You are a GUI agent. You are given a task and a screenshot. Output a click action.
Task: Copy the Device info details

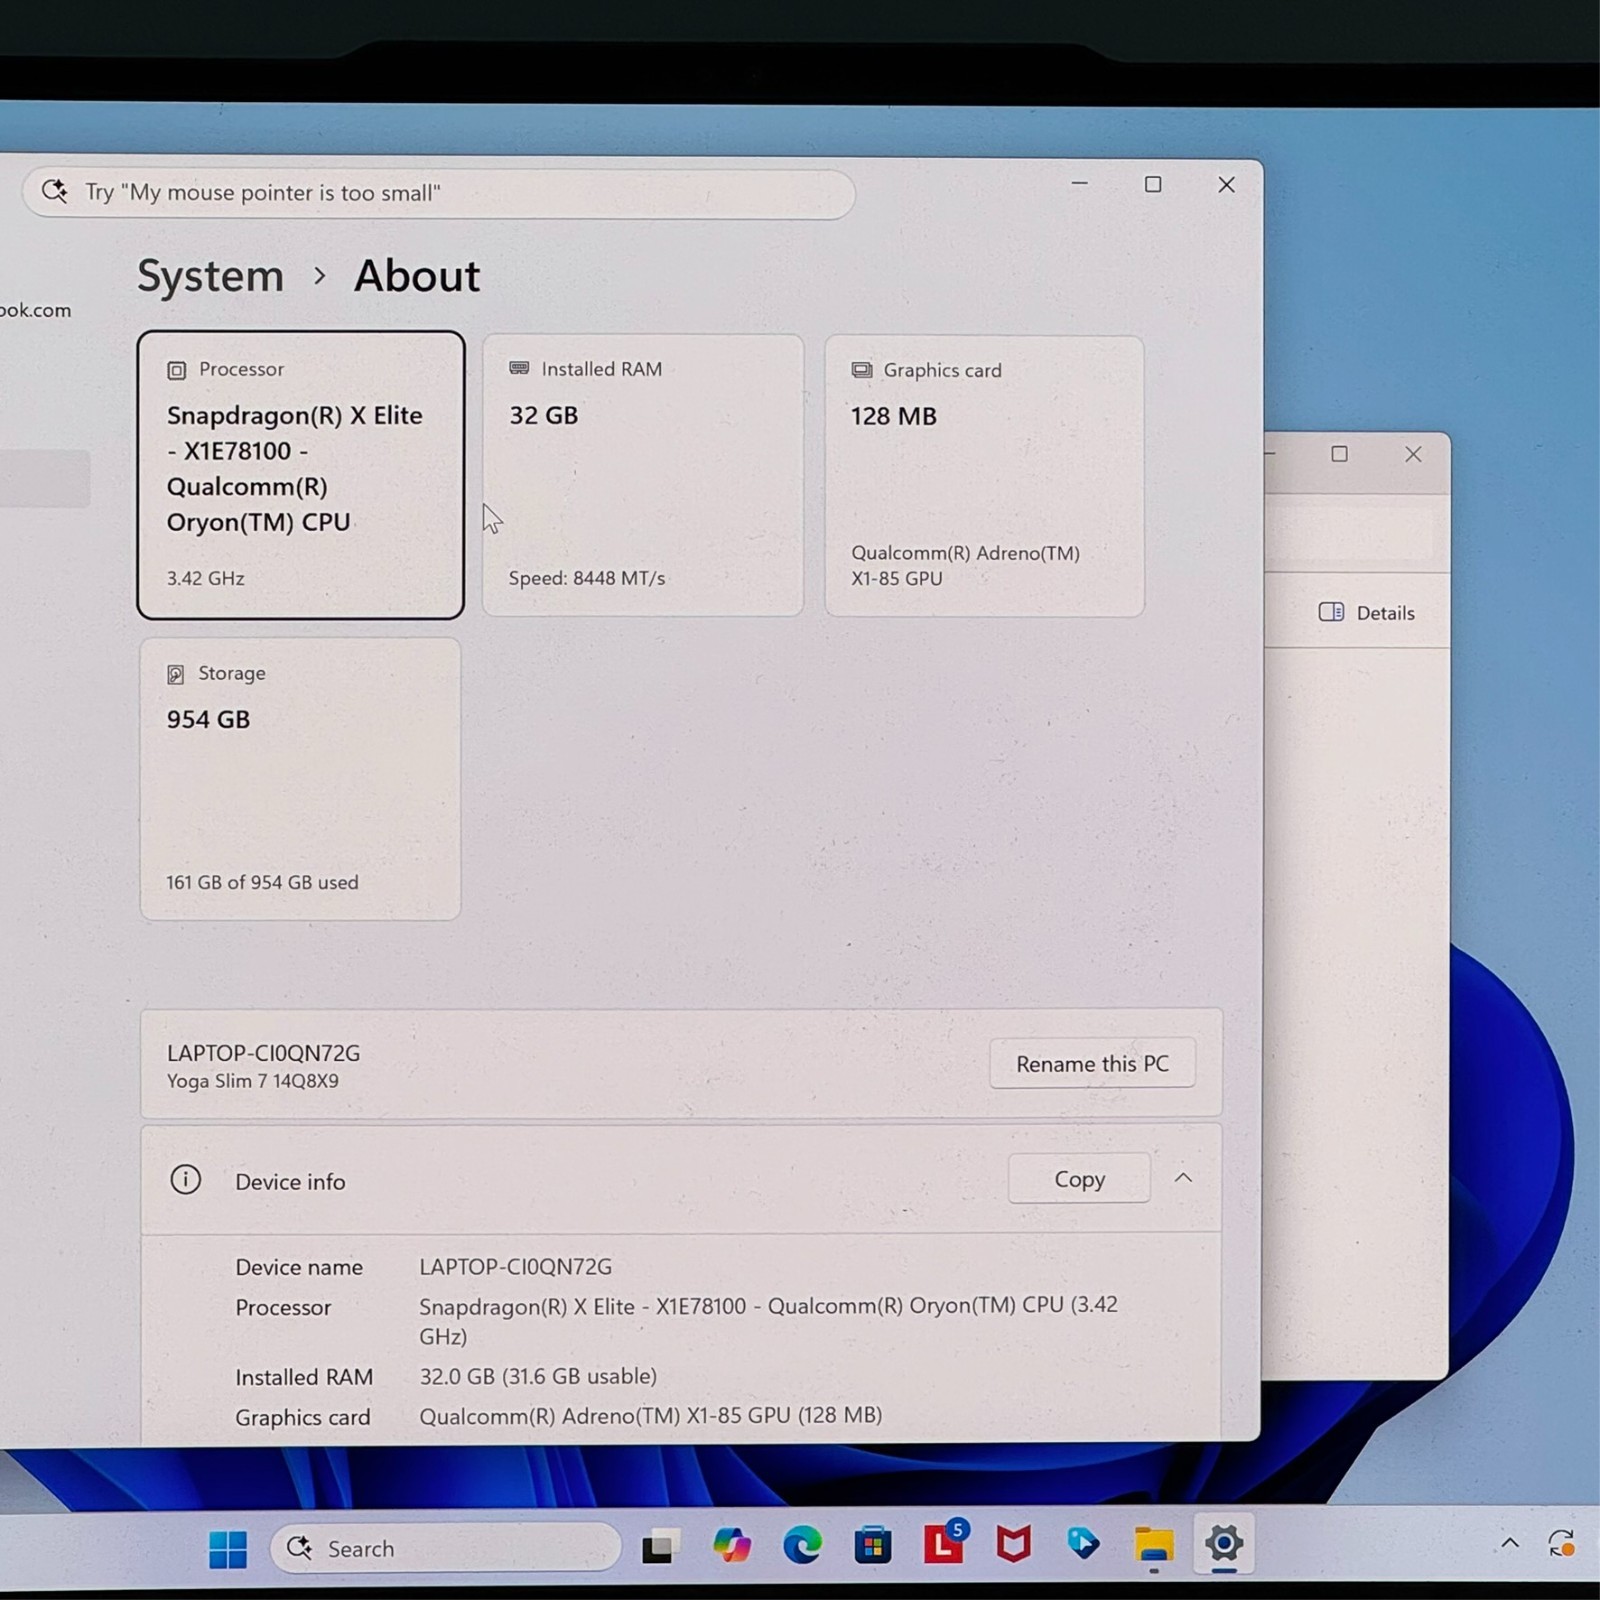[1079, 1179]
